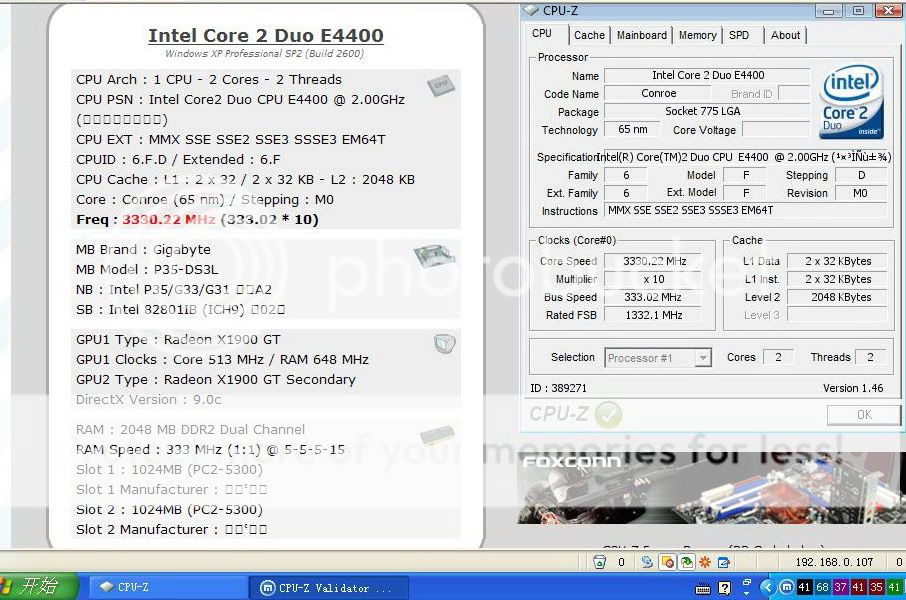Click the network globe status bar icon
The height and width of the screenshot is (600, 906).
tap(647, 562)
